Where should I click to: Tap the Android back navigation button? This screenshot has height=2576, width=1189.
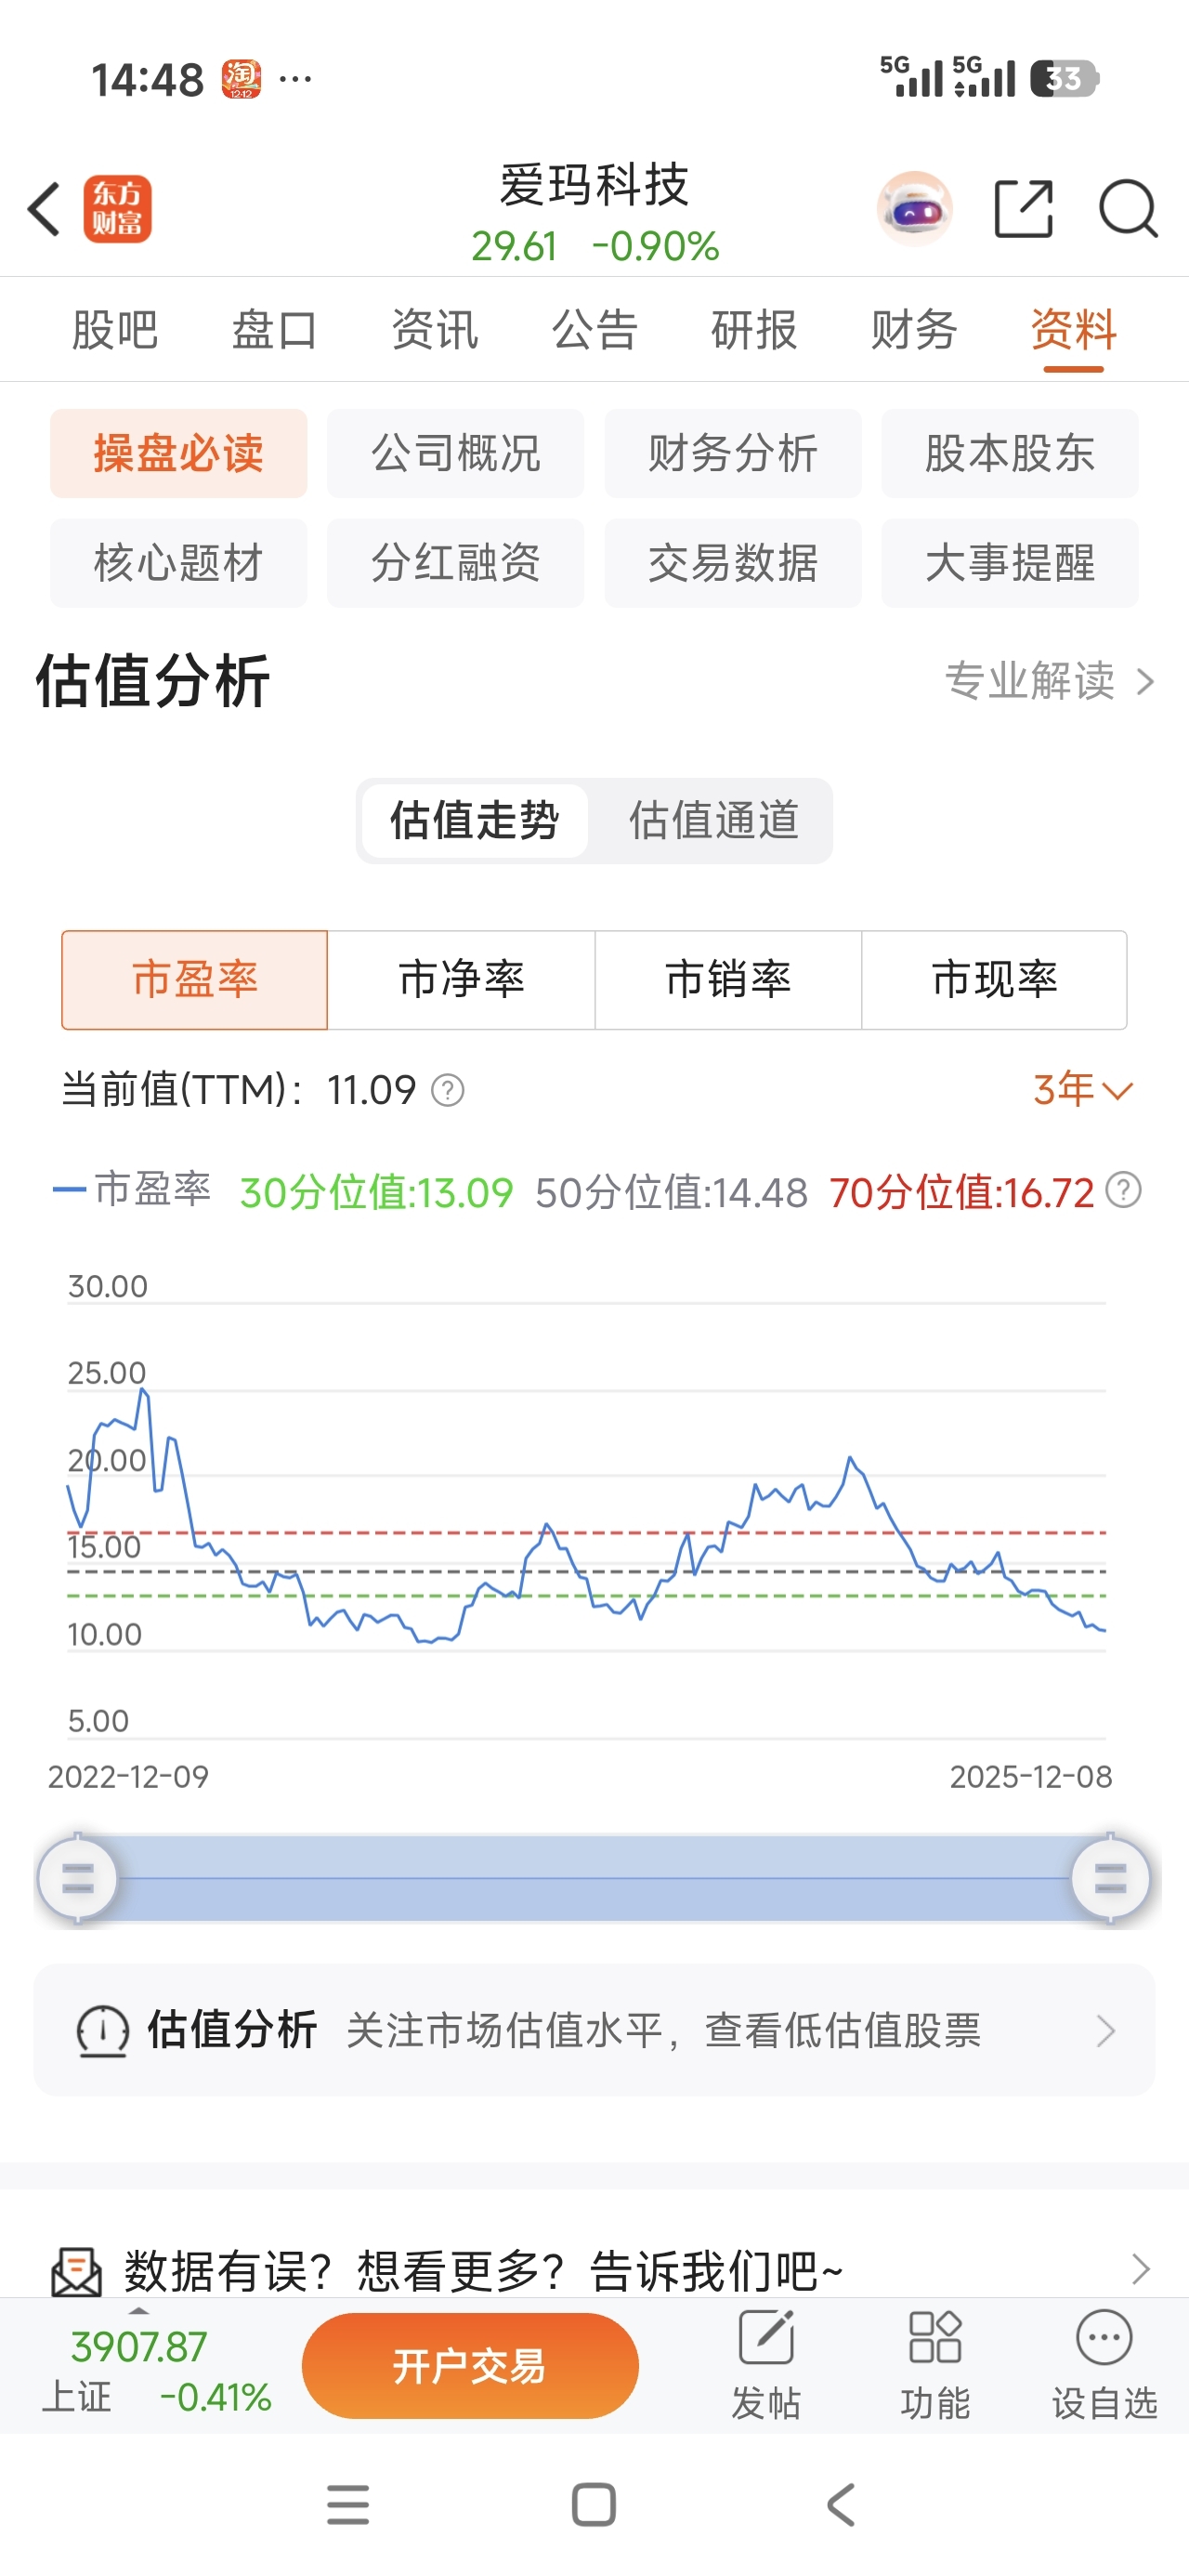(x=841, y=2504)
